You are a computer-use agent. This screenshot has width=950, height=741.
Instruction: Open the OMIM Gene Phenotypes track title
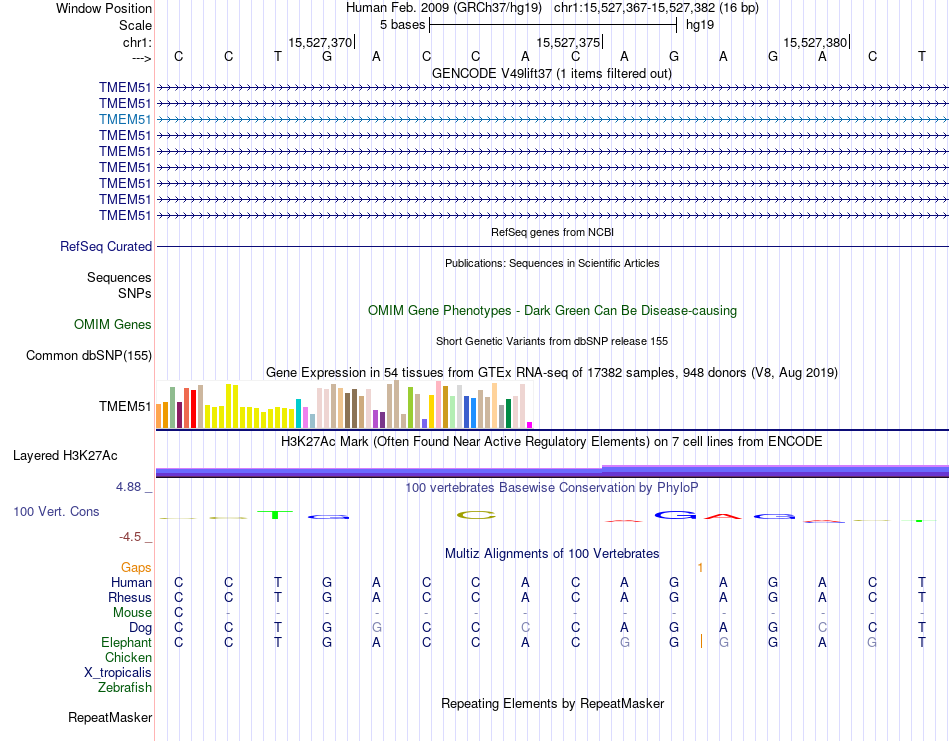coord(552,310)
